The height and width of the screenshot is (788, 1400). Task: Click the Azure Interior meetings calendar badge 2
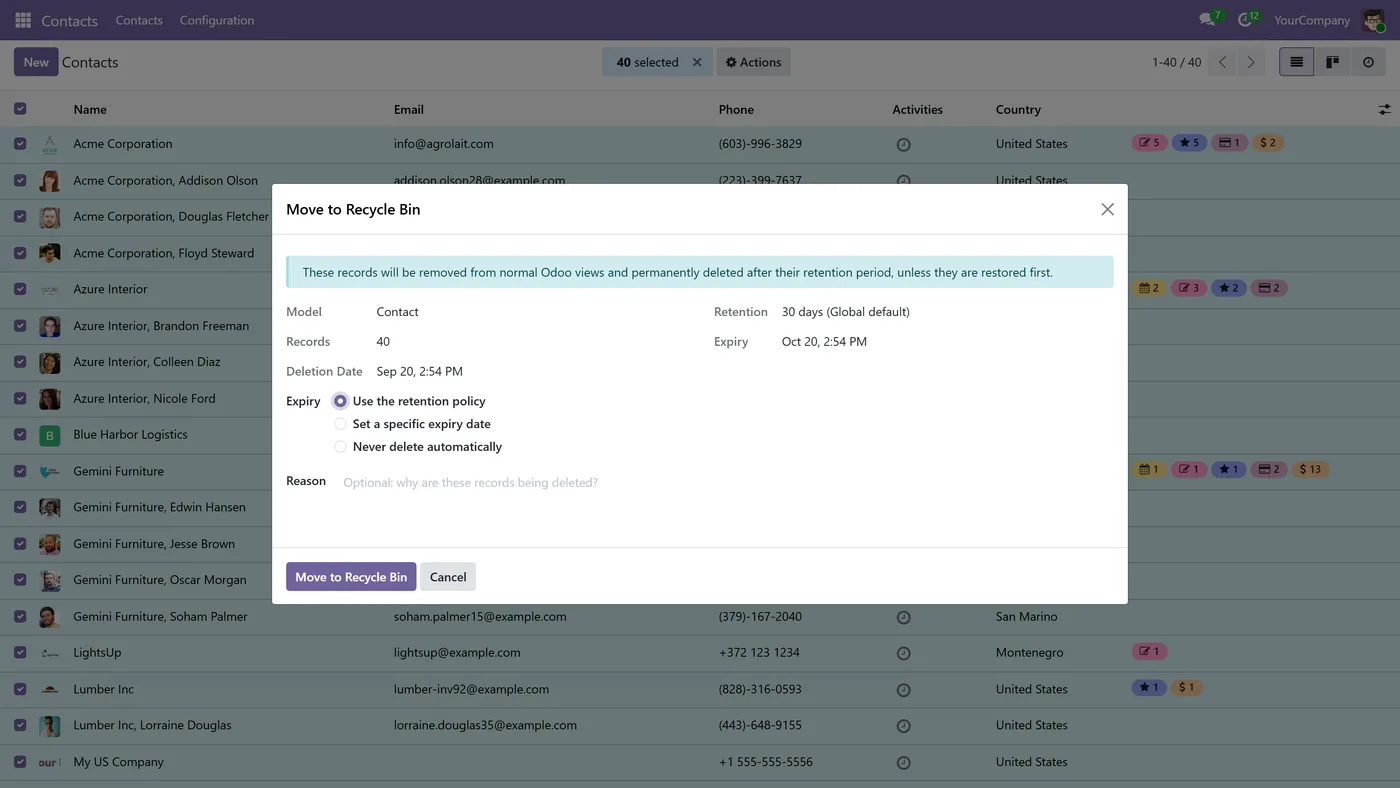[x=1149, y=288]
